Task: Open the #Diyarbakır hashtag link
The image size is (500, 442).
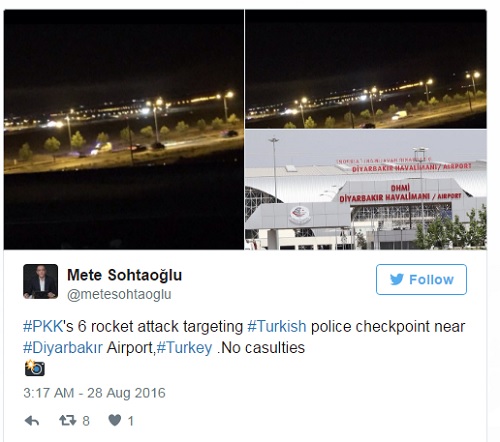Action: (63, 348)
